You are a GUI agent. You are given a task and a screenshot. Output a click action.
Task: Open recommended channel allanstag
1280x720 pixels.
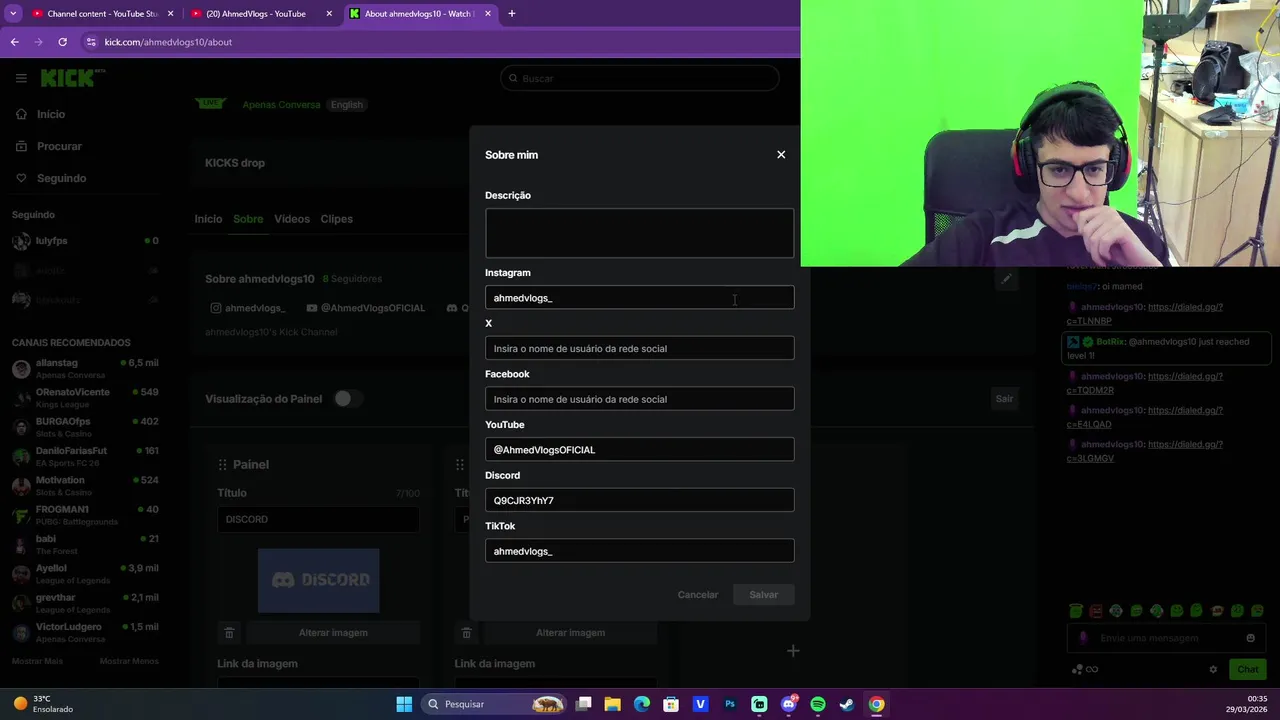click(85, 368)
